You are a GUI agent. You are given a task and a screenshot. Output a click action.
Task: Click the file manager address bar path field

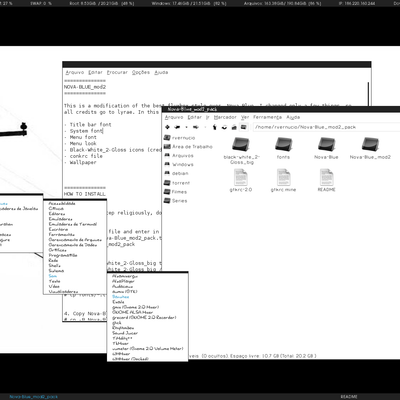(326, 127)
